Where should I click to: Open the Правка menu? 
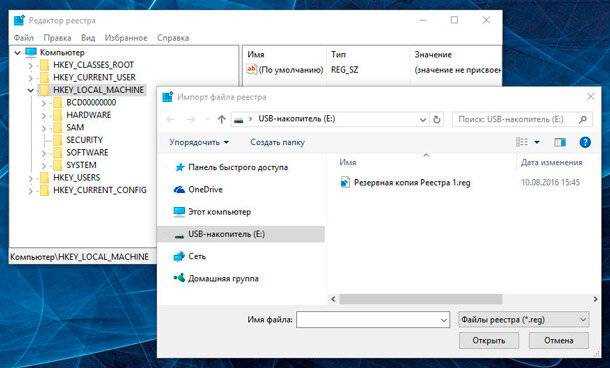point(57,38)
